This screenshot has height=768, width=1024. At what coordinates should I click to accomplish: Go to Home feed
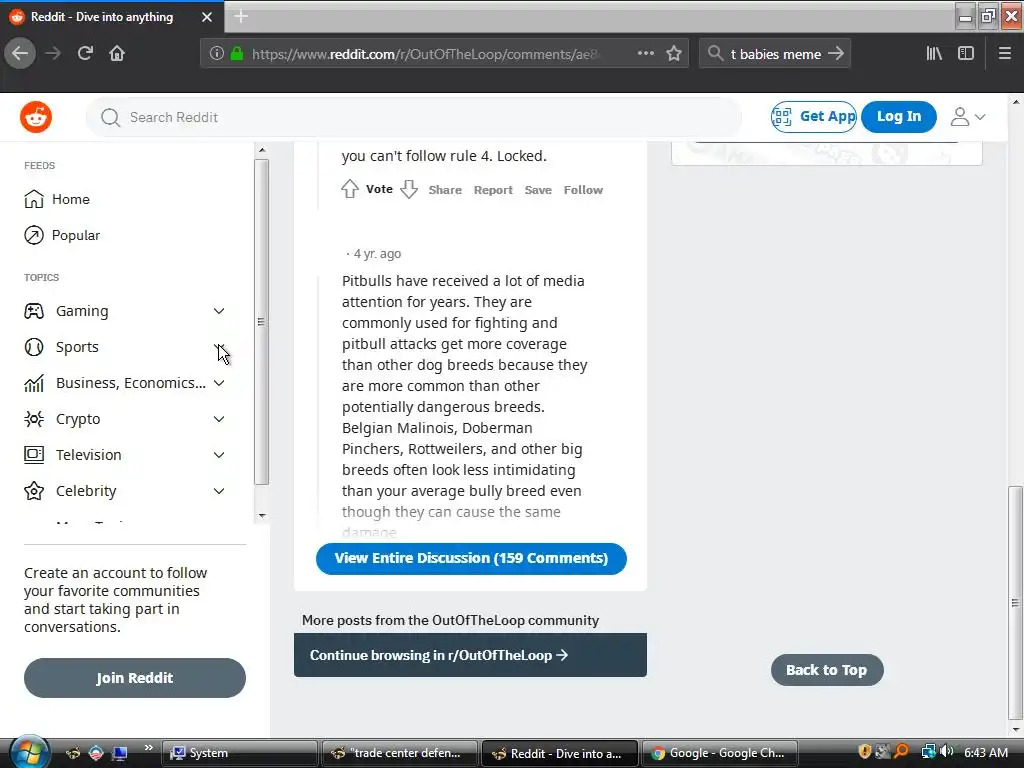click(57, 199)
